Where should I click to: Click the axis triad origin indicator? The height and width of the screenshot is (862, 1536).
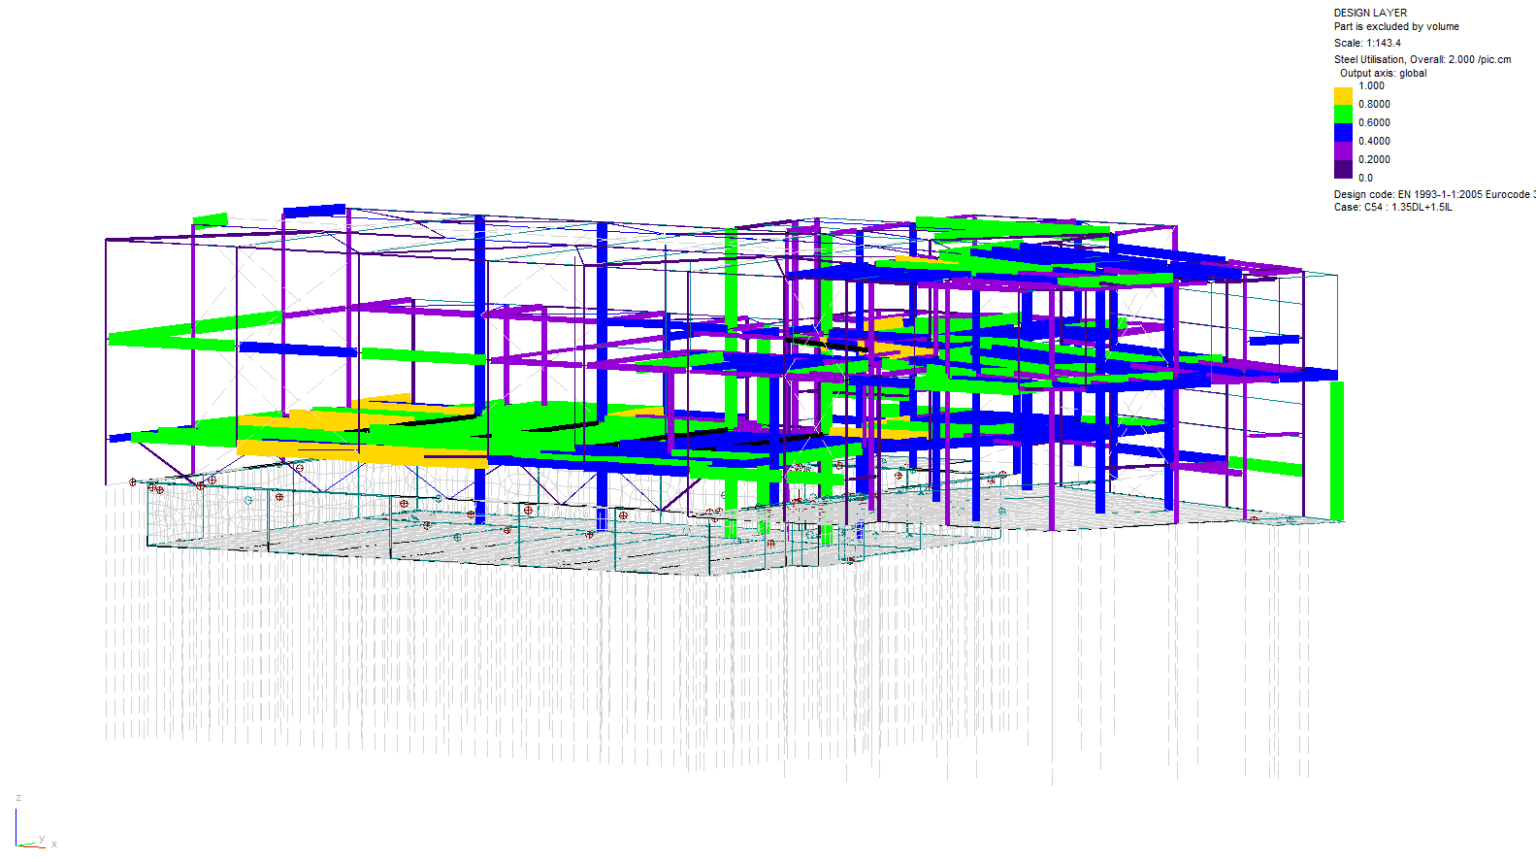point(16,845)
